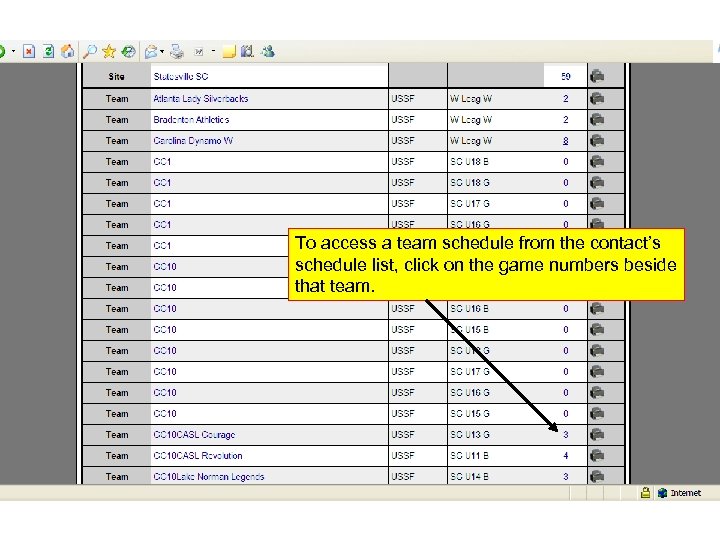Click game count 59 for Statesville SC
The width and height of the screenshot is (720, 540).
[566, 76]
